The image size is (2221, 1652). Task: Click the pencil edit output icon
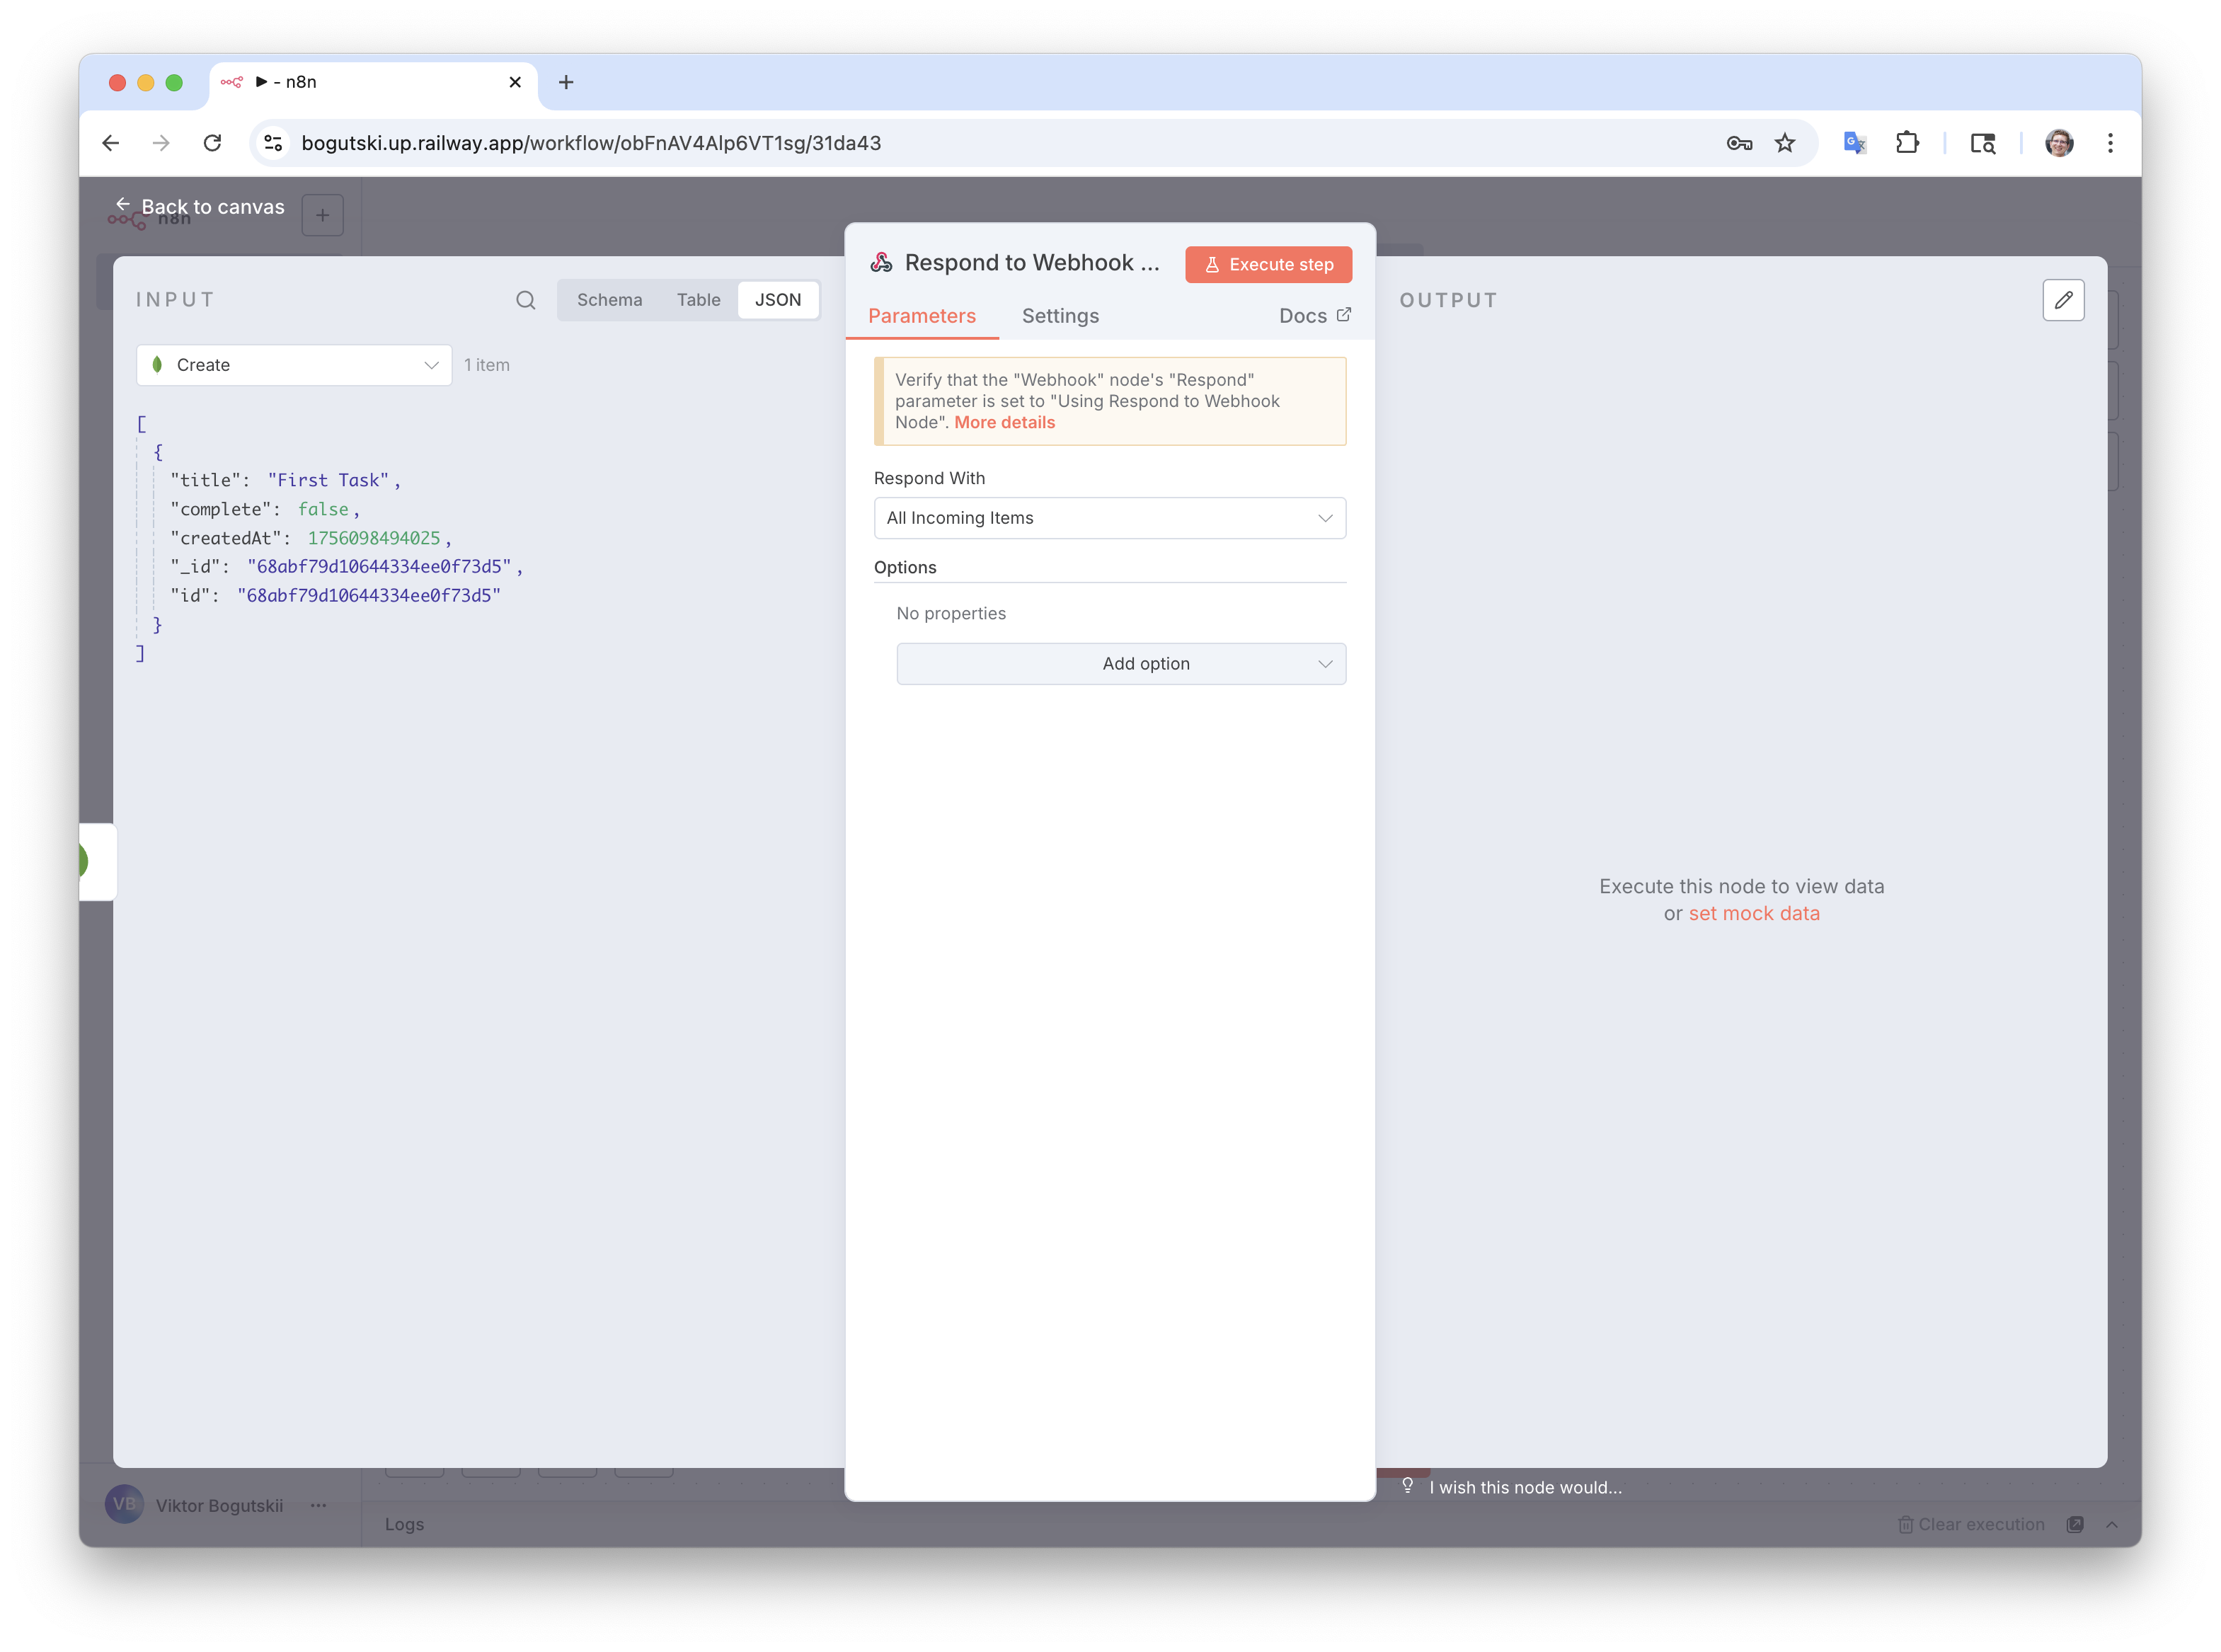click(2063, 300)
